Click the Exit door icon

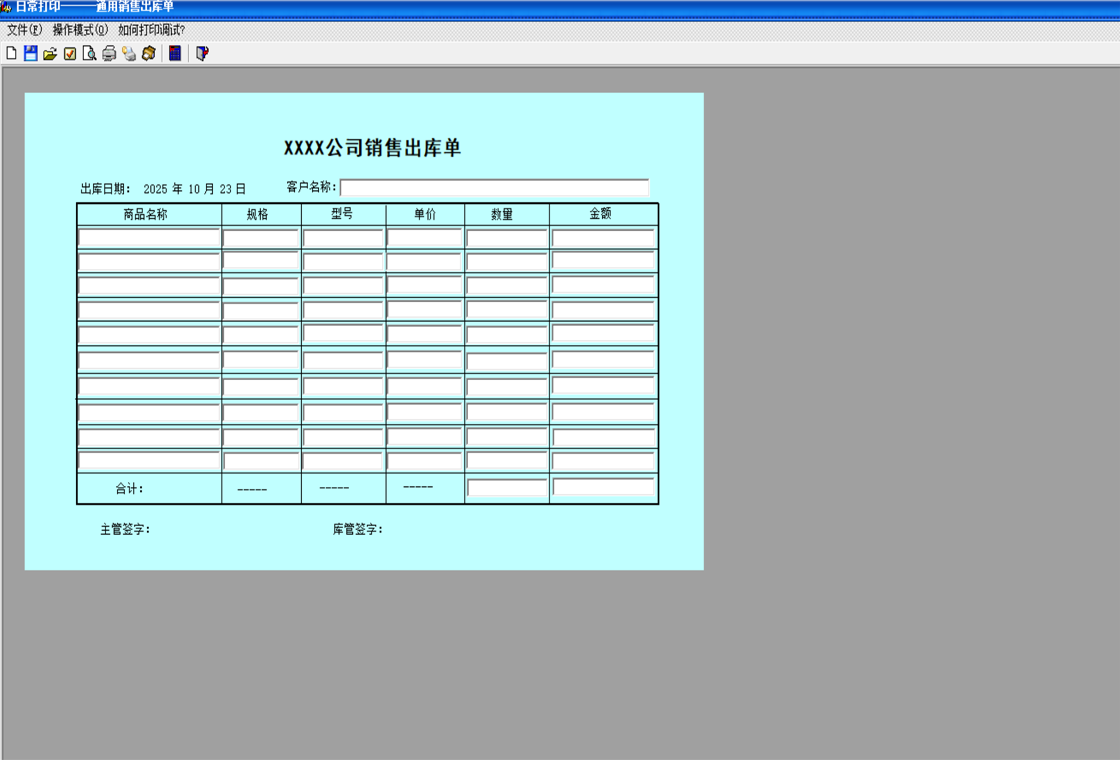click(202, 54)
